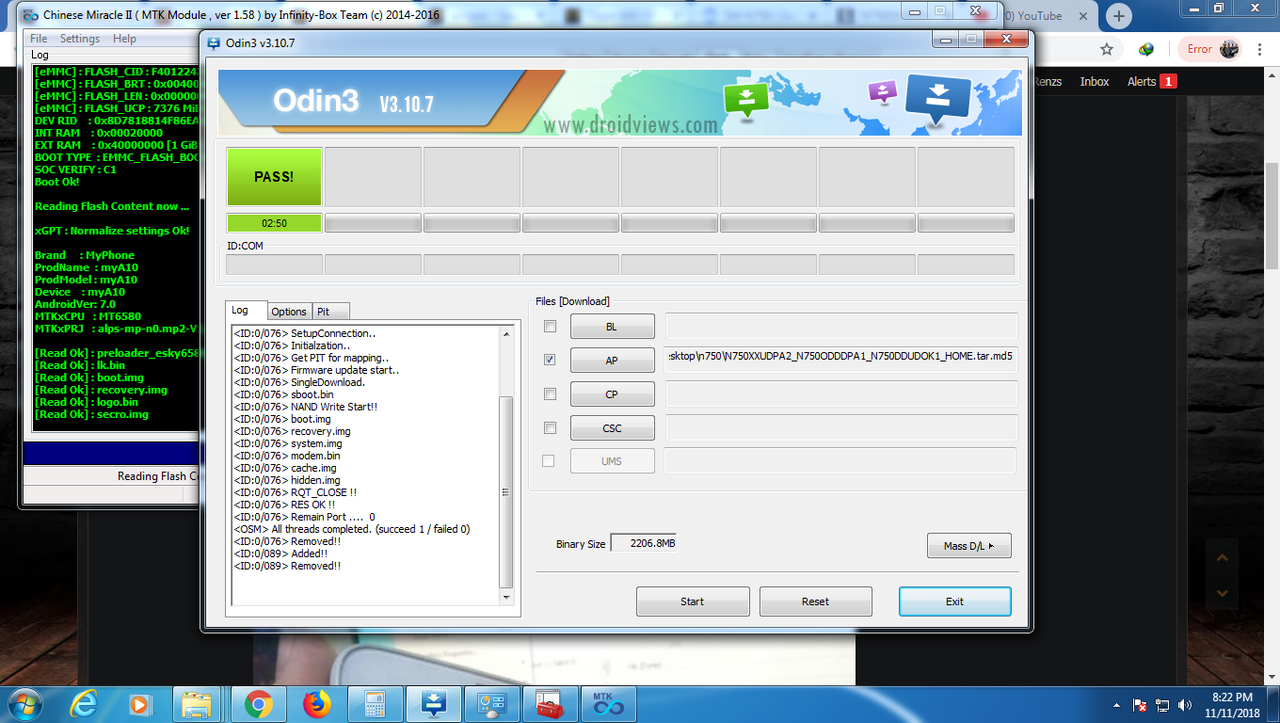Click the Odin3 title bar icon
This screenshot has height=723, width=1280.
(x=214, y=42)
